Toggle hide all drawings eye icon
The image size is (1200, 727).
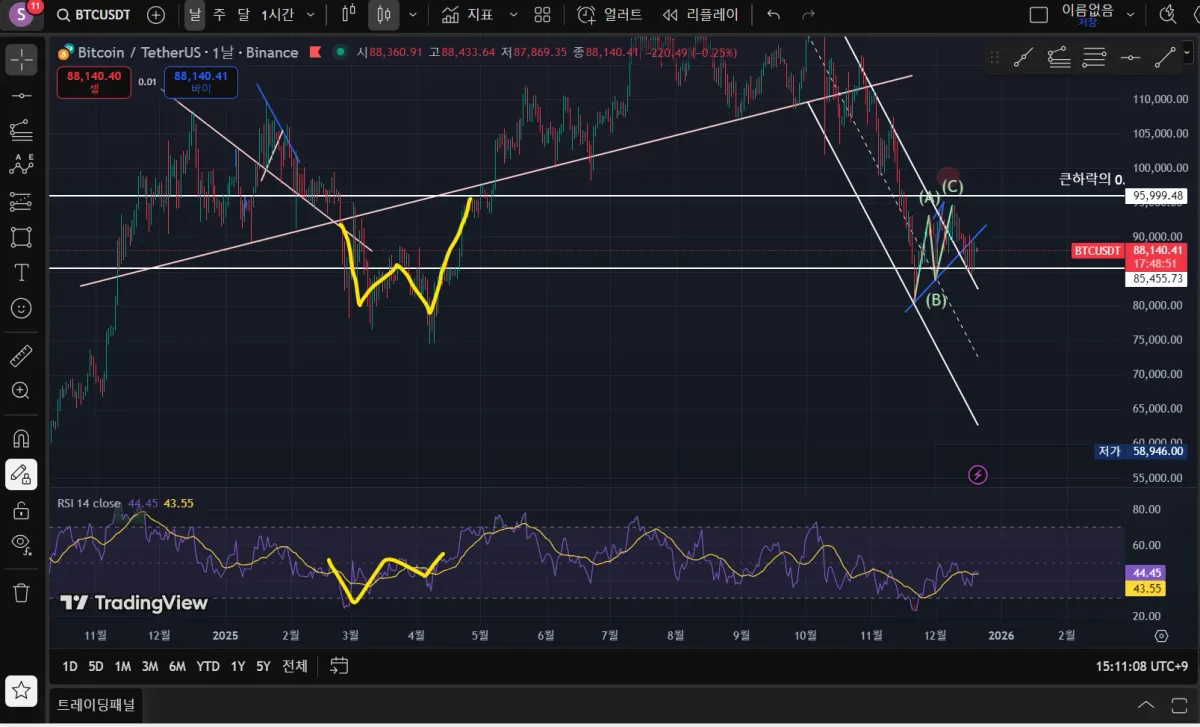[x=21, y=545]
